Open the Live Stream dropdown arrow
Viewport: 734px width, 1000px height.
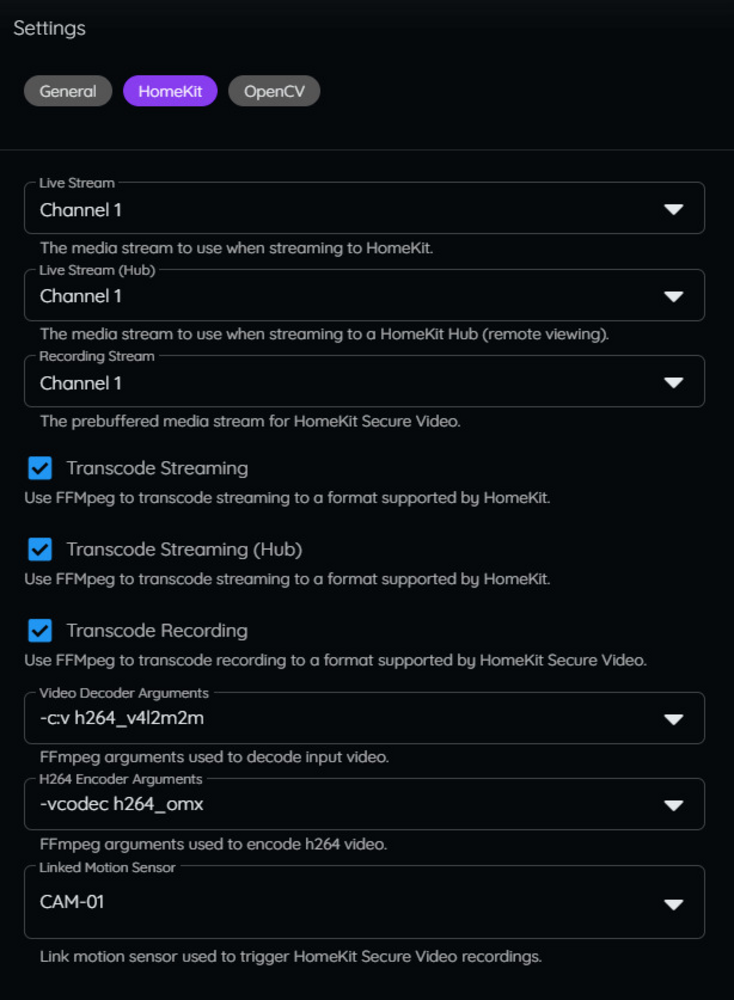click(673, 209)
